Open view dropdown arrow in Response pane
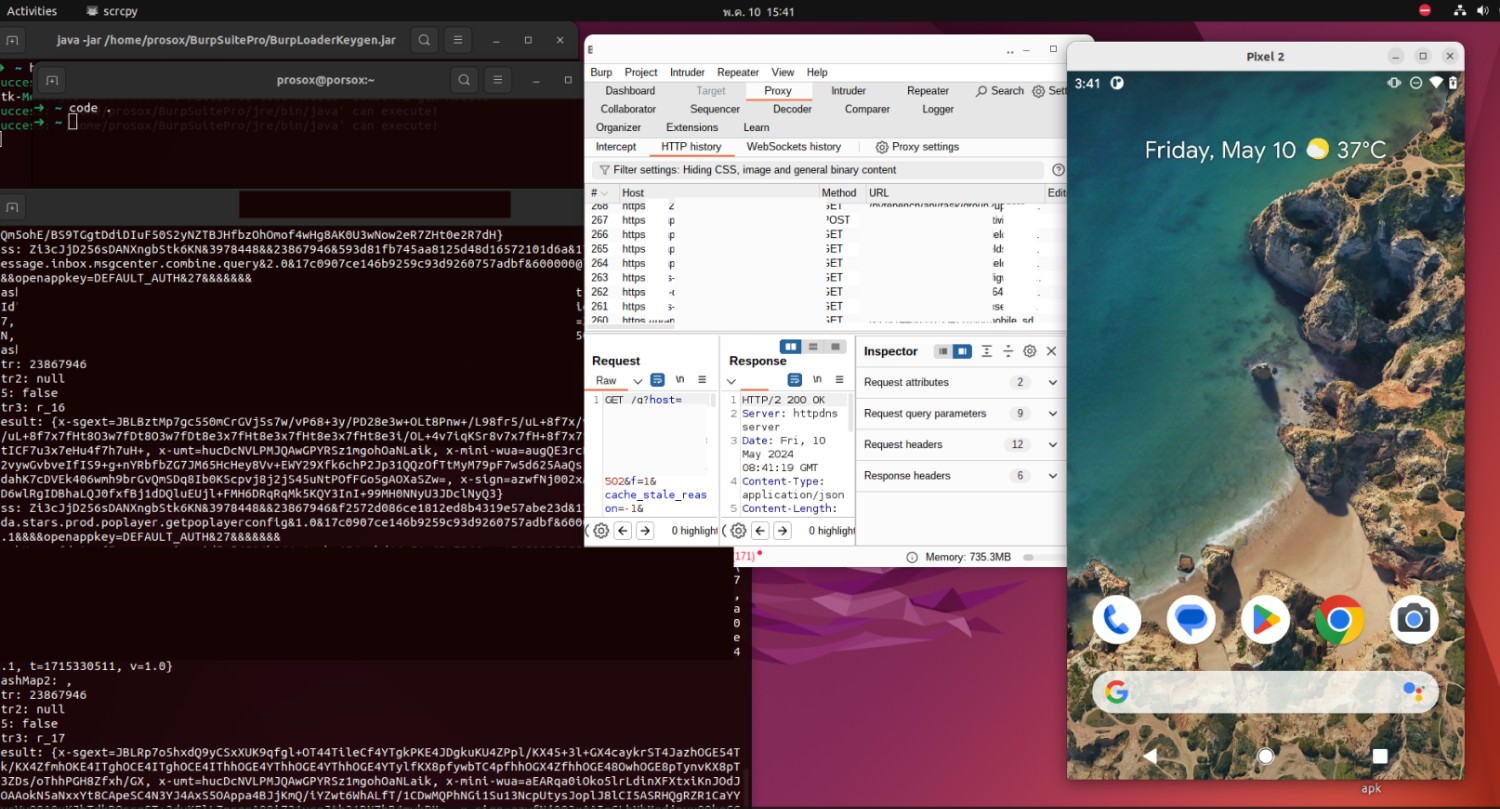The image size is (1500, 809). click(731, 381)
